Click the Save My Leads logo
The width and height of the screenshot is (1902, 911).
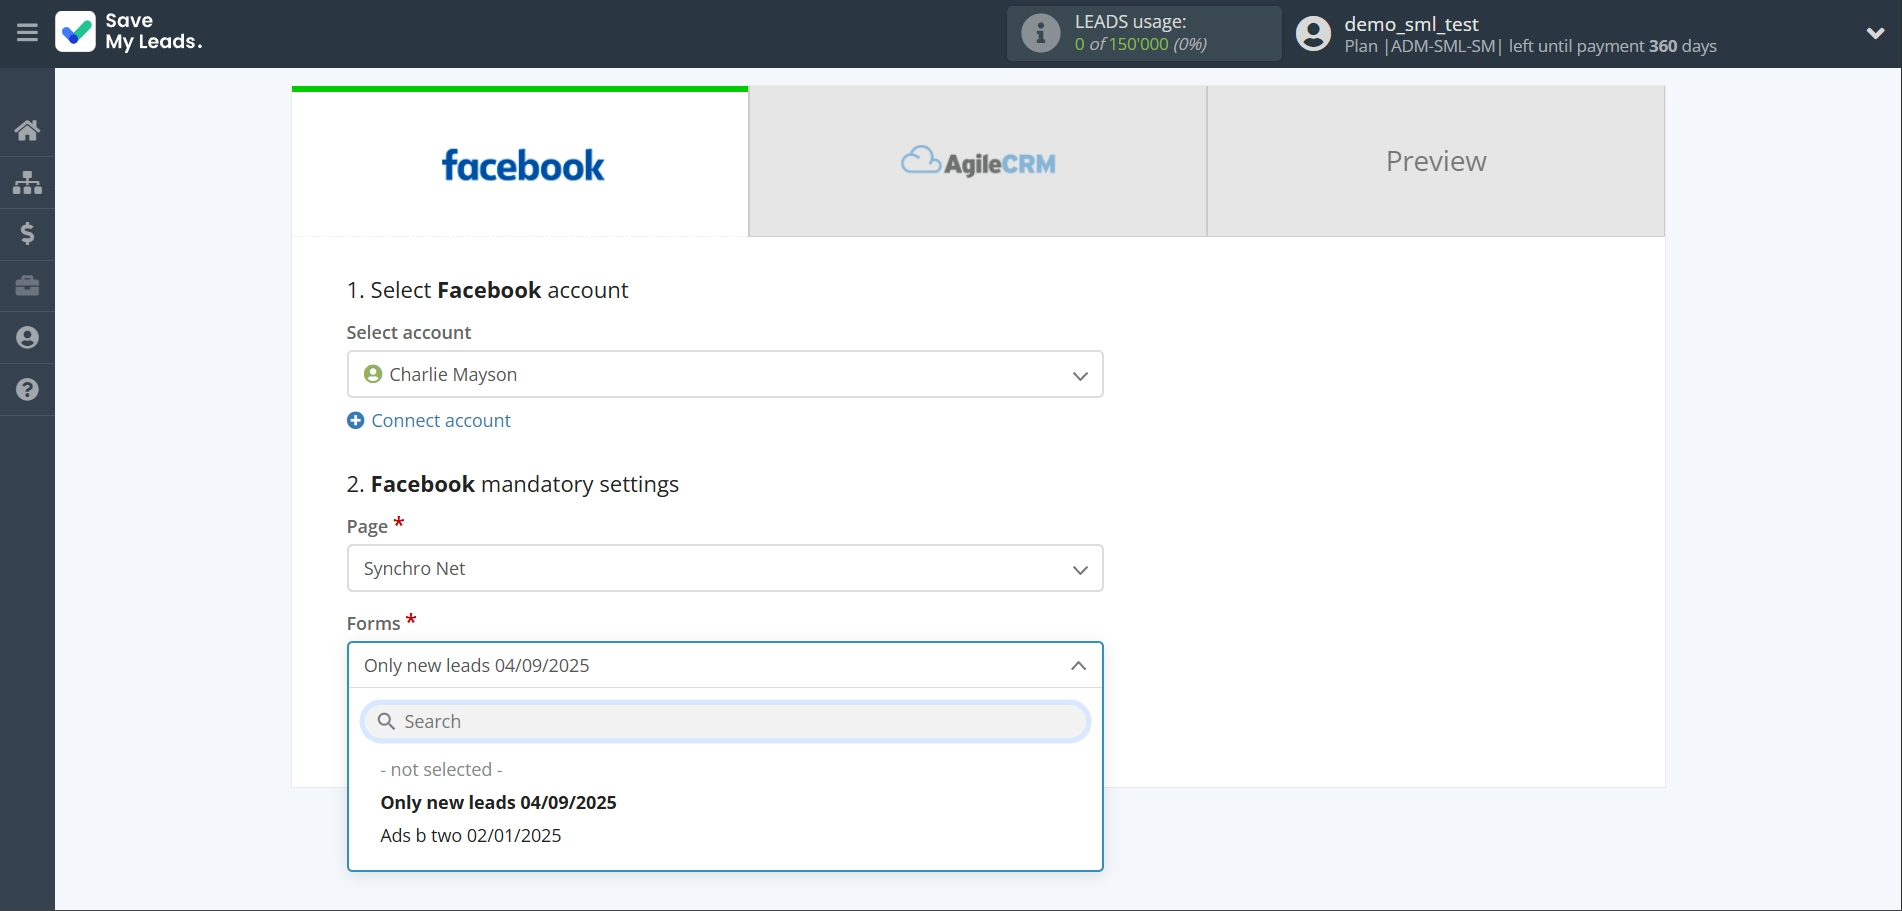coord(129,32)
